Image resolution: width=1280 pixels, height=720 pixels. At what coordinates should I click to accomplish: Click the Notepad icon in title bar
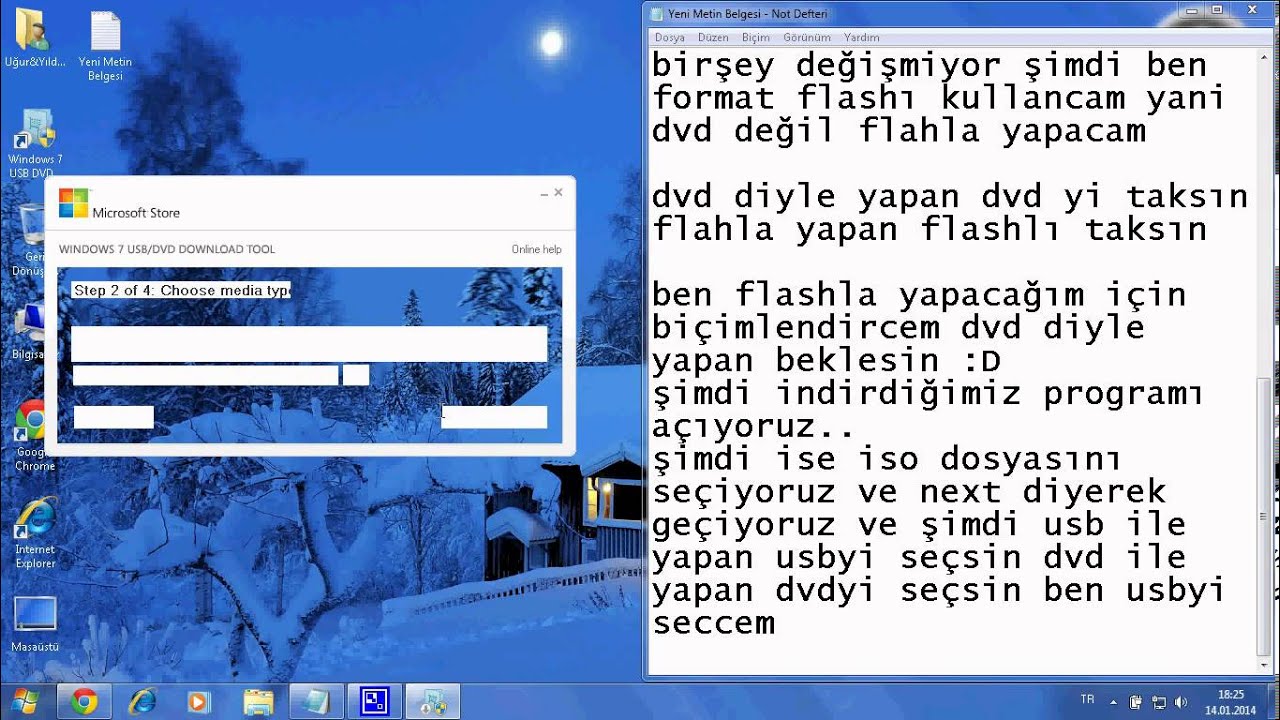(x=657, y=14)
